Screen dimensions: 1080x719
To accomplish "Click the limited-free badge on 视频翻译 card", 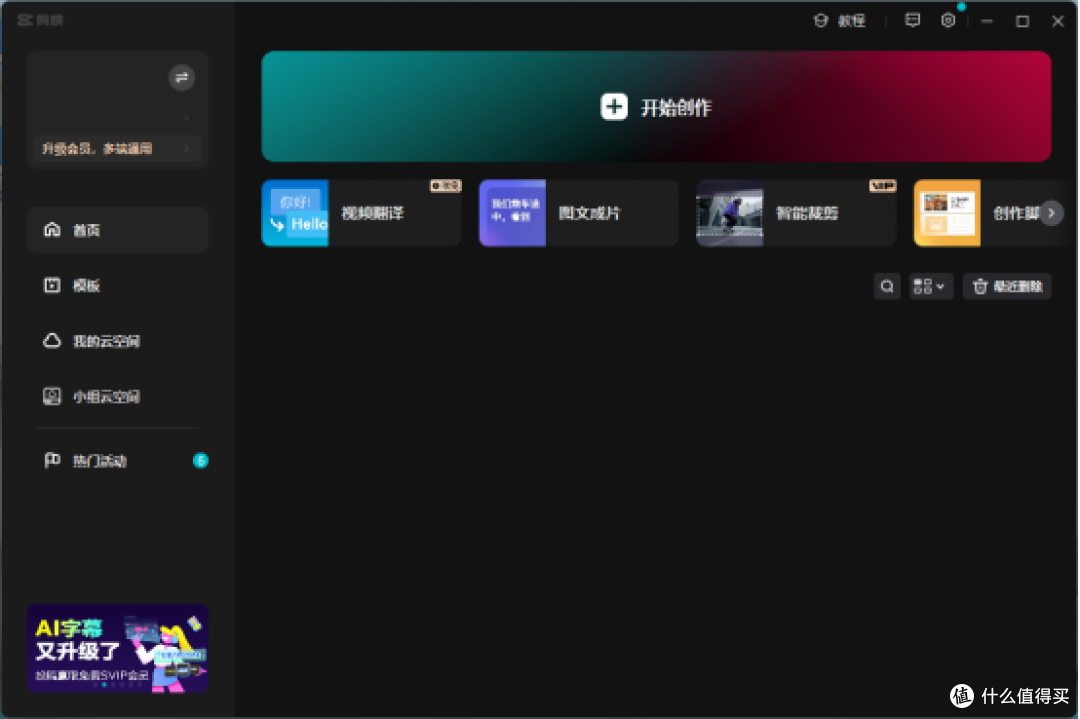I will 446,186.
